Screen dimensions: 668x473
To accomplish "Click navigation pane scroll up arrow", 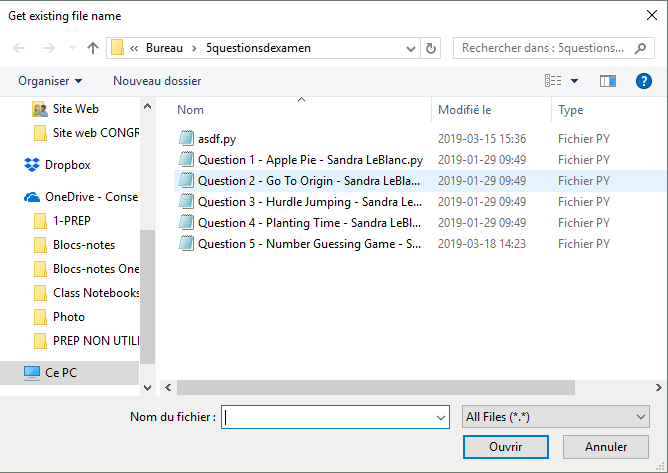I will tap(147, 107).
